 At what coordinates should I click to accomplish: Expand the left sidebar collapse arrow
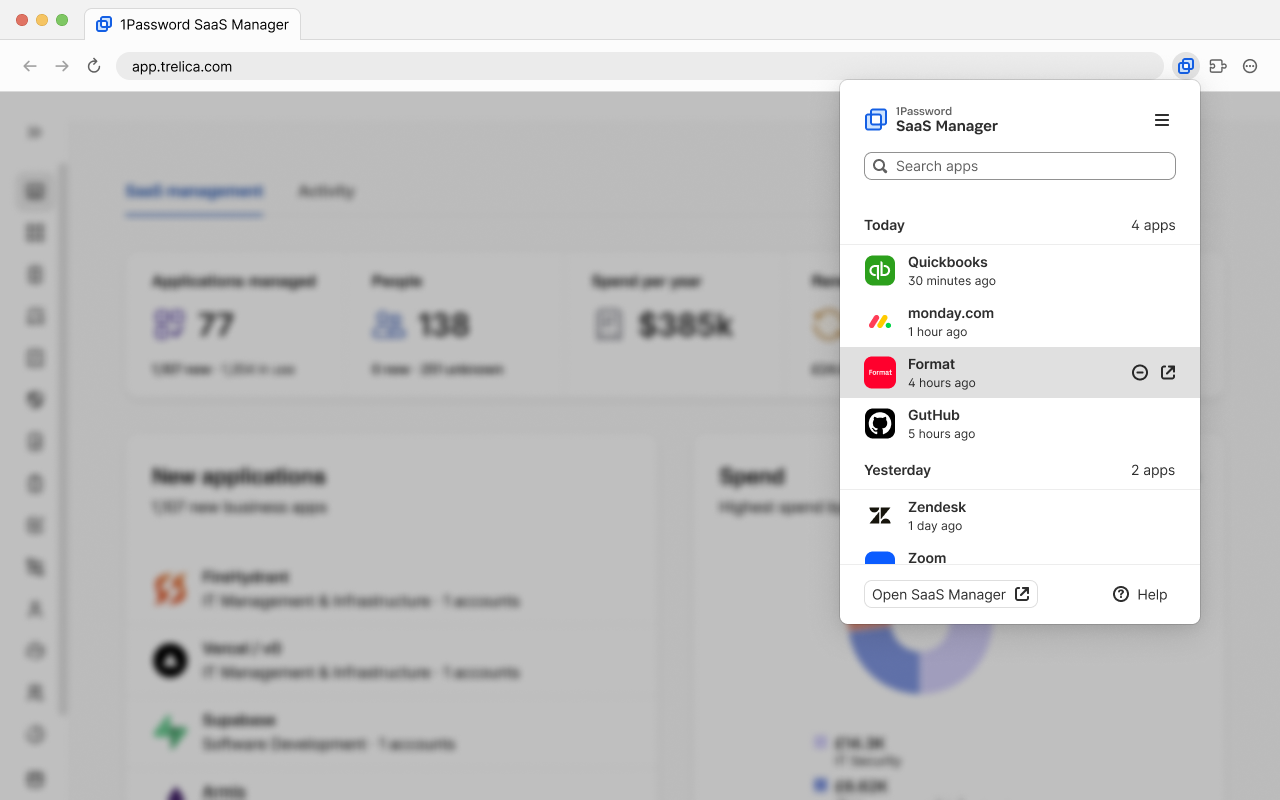click(x=35, y=132)
